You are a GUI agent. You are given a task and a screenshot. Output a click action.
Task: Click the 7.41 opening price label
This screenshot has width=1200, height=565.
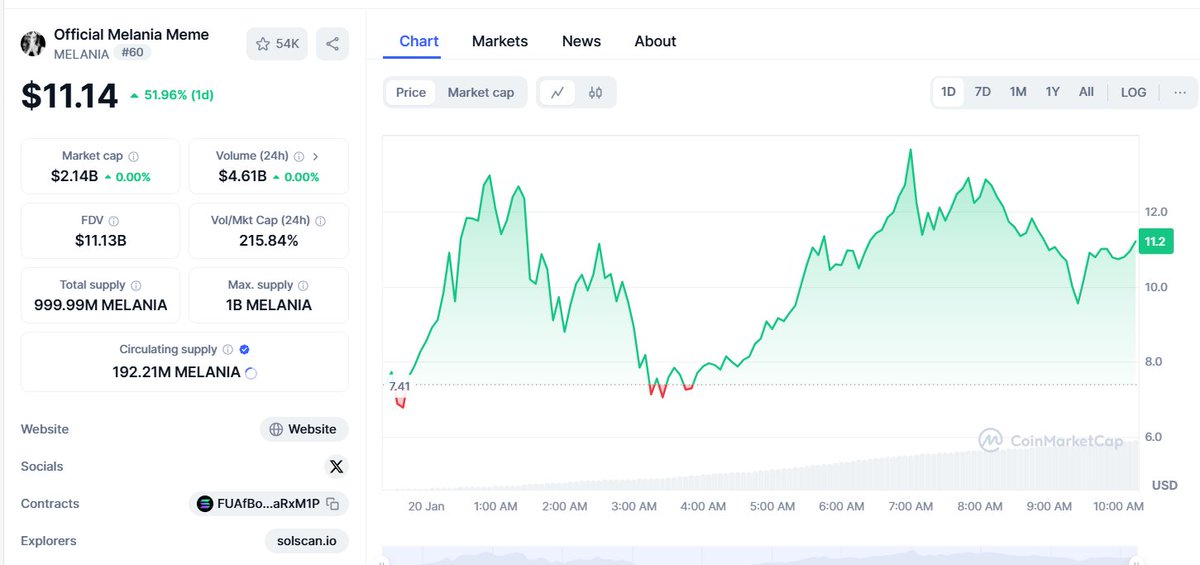399,386
